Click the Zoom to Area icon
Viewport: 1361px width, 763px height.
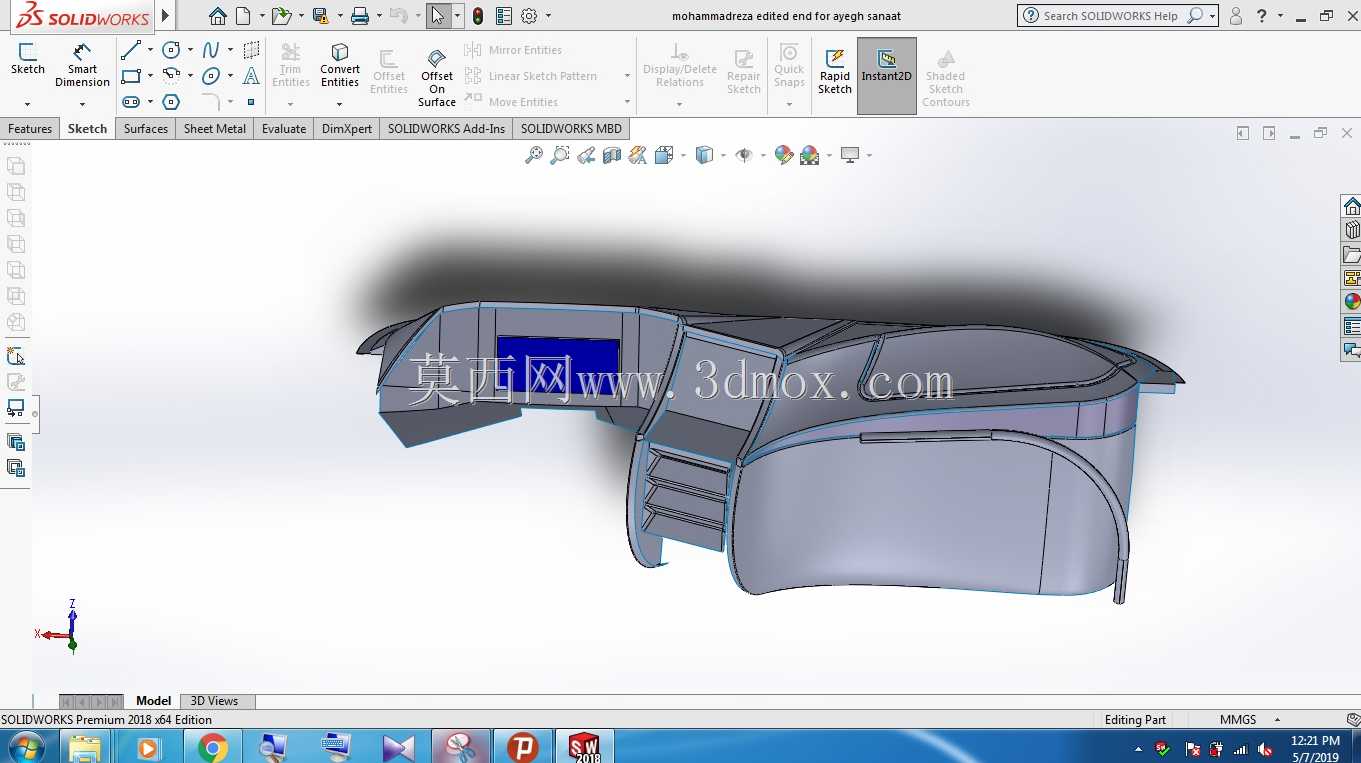(x=560, y=155)
